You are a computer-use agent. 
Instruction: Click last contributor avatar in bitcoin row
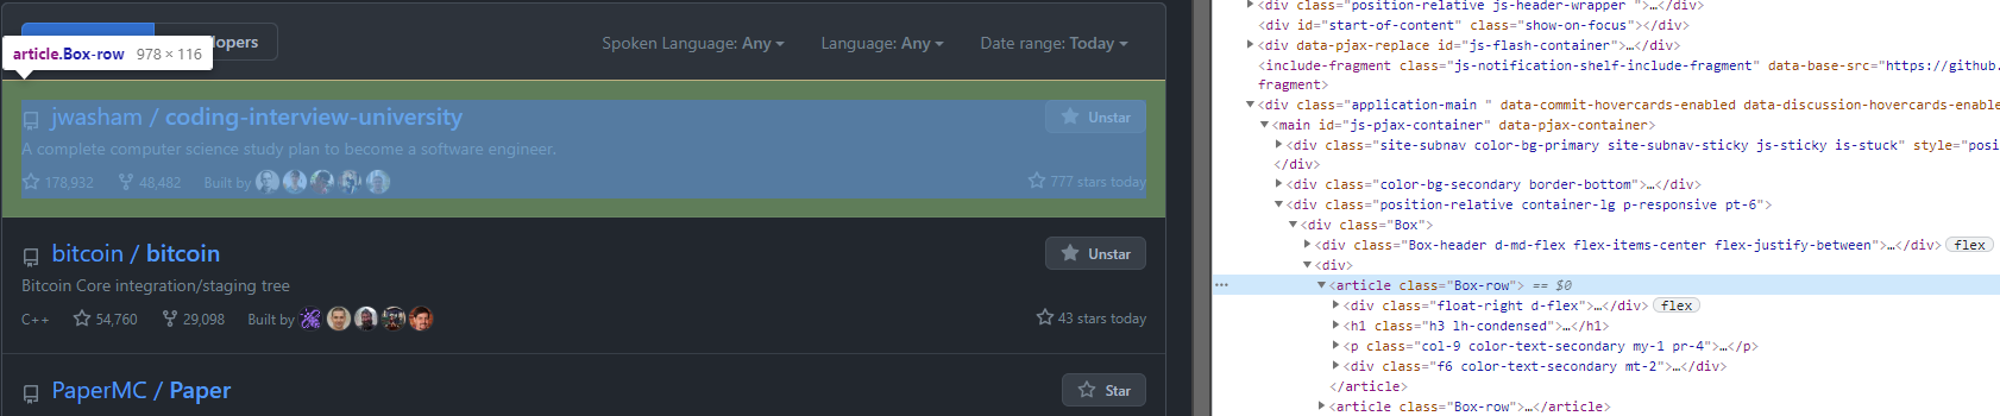(x=421, y=319)
